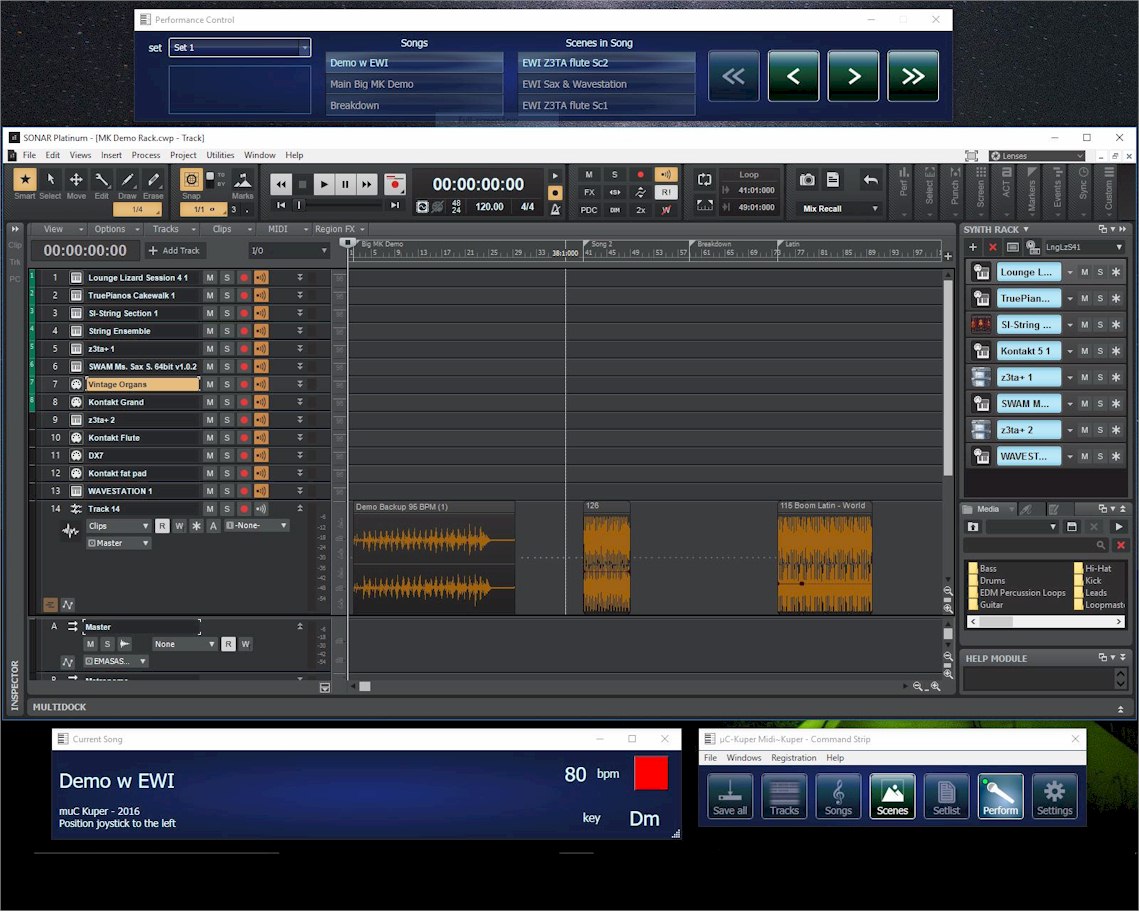Choose the Erase tool
Screen dimensions: 1140x912
153,180
